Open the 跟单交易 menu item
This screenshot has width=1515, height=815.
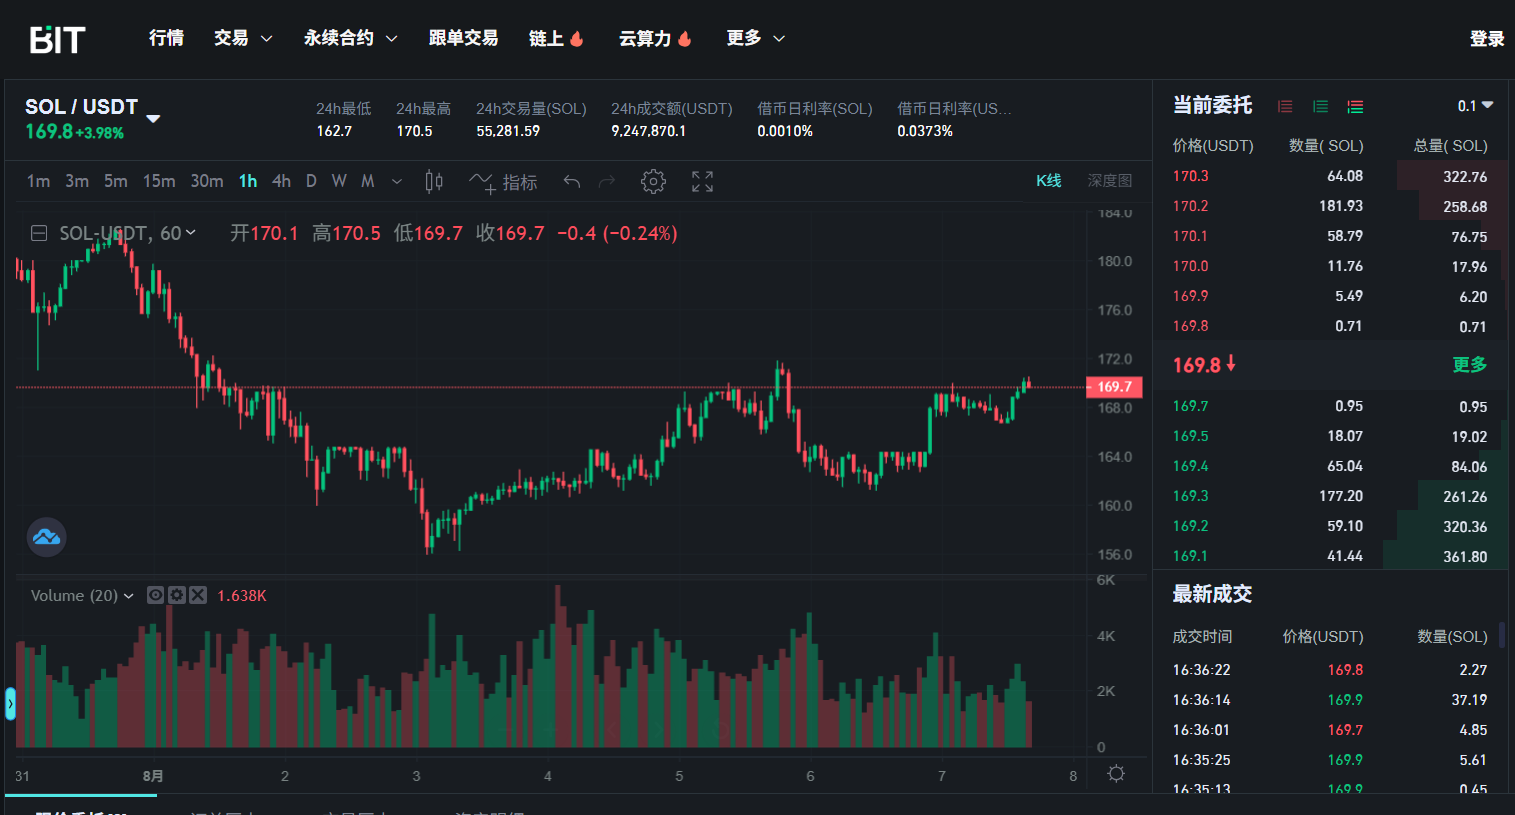click(463, 38)
